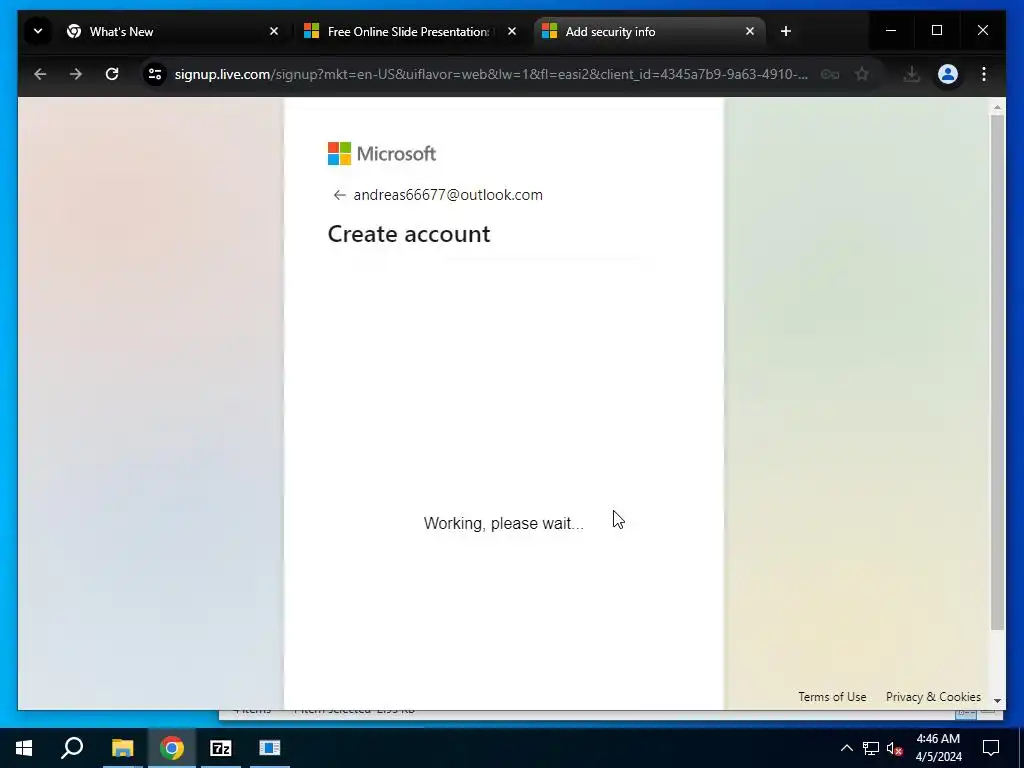Screen dimensions: 1024x768
Task: Switch to the What's New tab
Action: click(x=174, y=31)
